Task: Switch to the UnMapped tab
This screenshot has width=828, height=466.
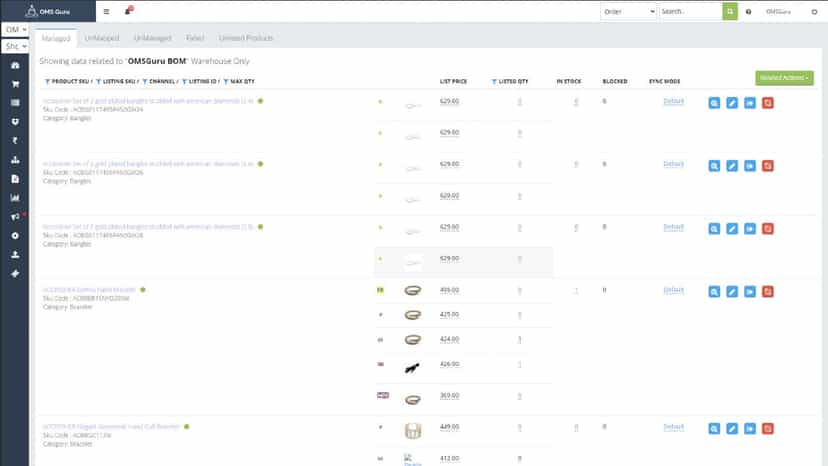Action: [102, 38]
